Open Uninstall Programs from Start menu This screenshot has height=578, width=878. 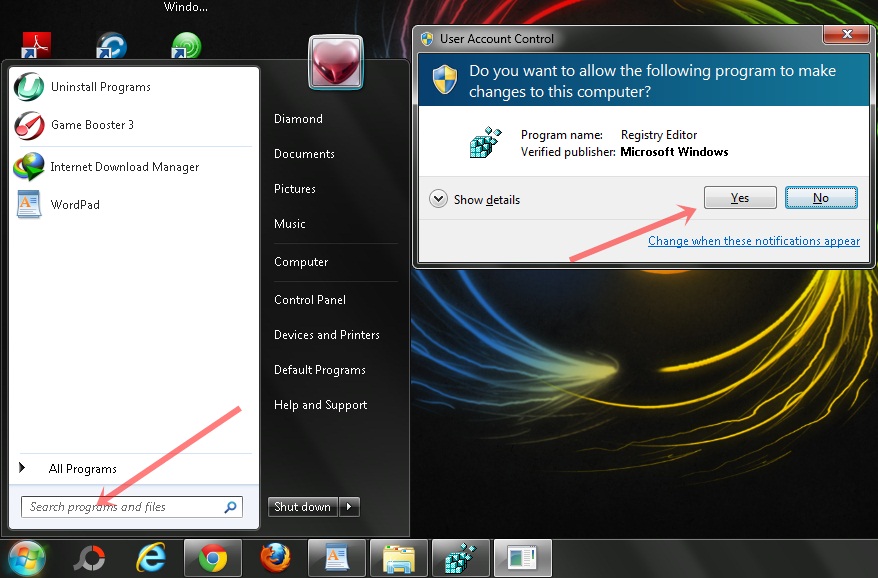(x=101, y=87)
